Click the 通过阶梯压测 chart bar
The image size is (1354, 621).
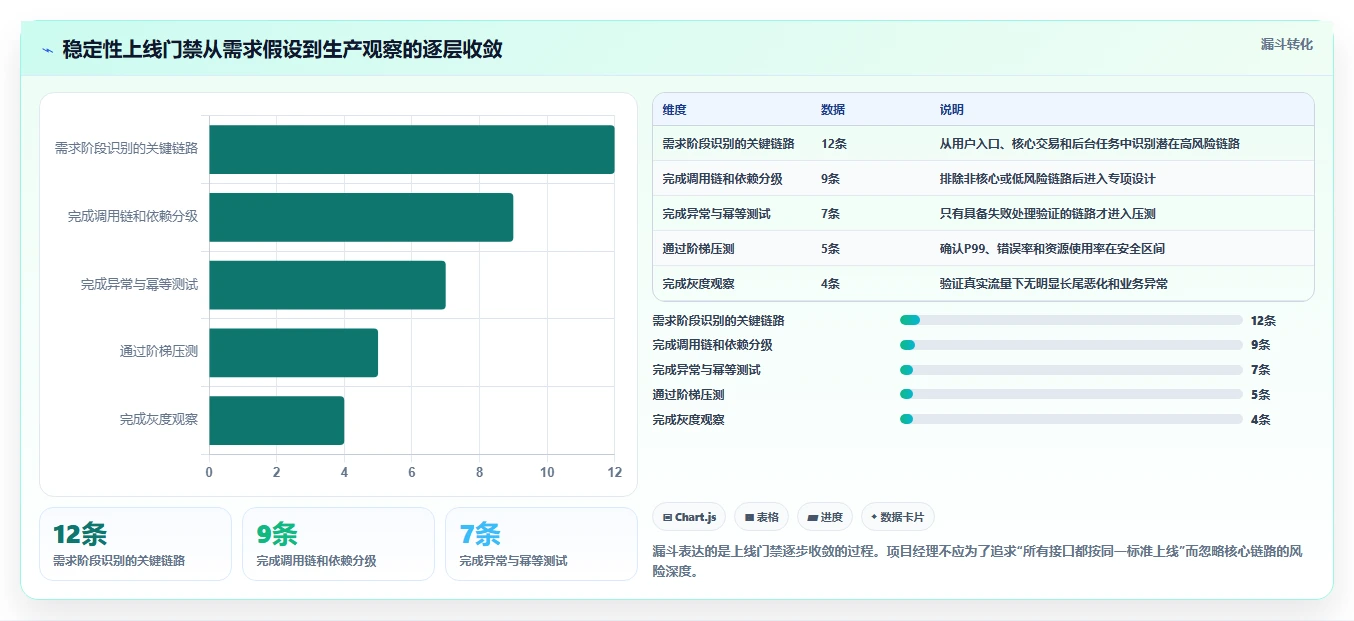coord(293,353)
